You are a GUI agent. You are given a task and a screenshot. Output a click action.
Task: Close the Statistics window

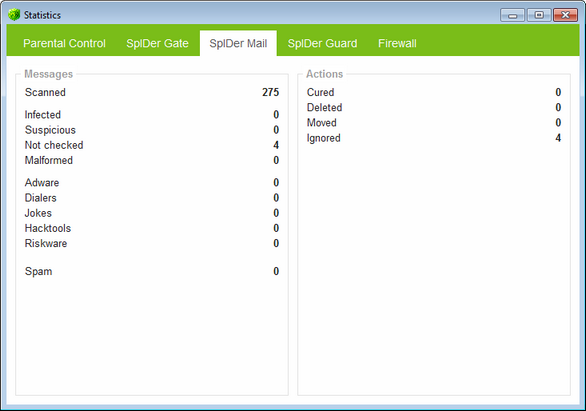(x=565, y=15)
